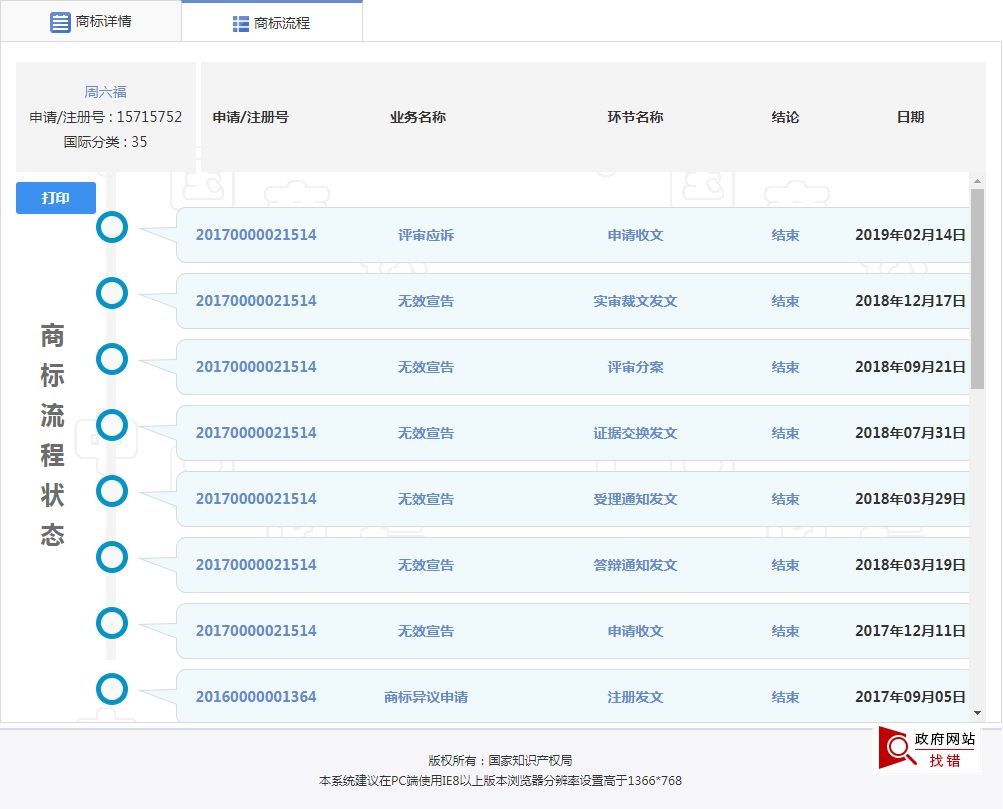The height and width of the screenshot is (809, 1003).
Task: Click the 申请/注册号：15715752 text
Action: click(x=106, y=117)
